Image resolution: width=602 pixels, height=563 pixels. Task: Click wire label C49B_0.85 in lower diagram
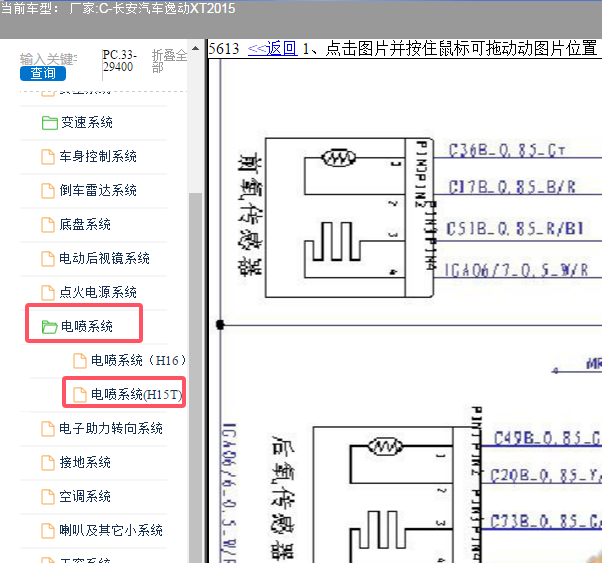(x=547, y=438)
